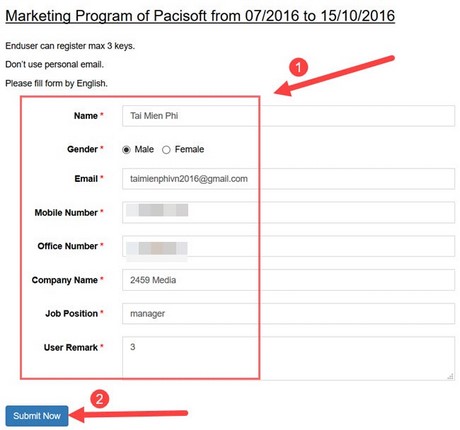Select the Male radio button

(126, 150)
